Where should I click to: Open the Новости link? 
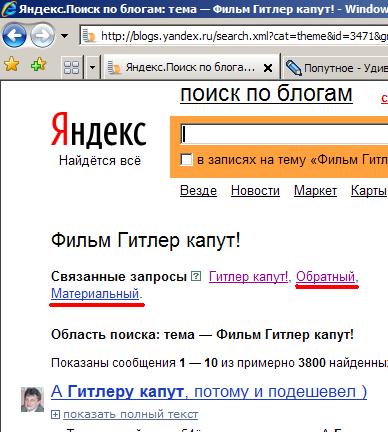(255, 191)
